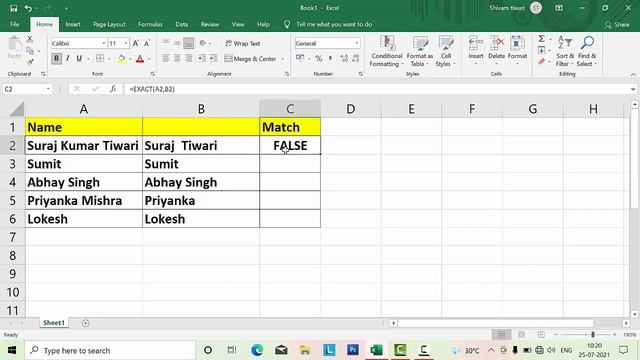Switch to the Formulas tab

tap(150, 24)
